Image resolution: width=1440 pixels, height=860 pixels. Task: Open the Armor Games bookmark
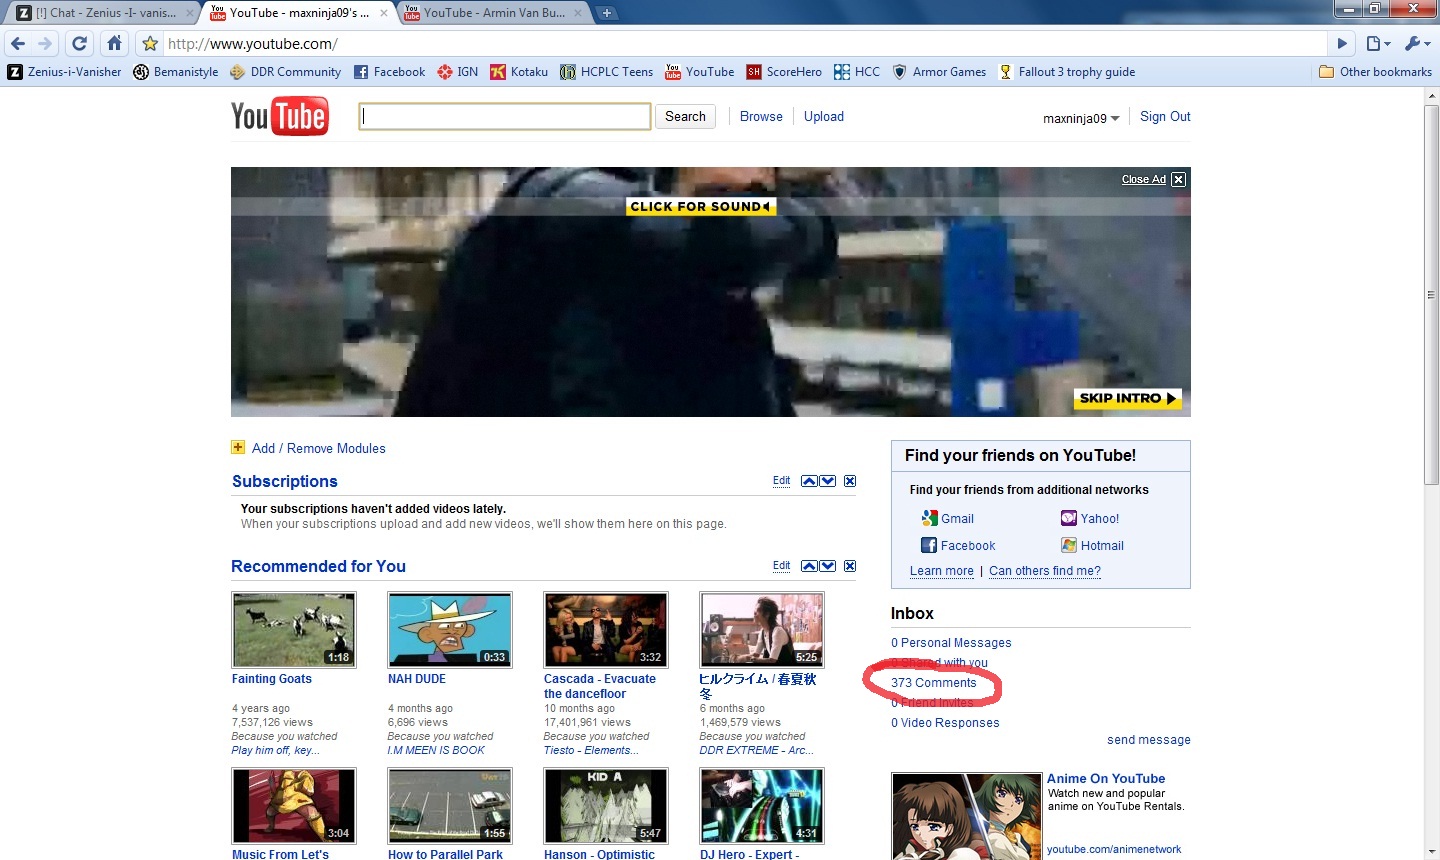(x=939, y=72)
